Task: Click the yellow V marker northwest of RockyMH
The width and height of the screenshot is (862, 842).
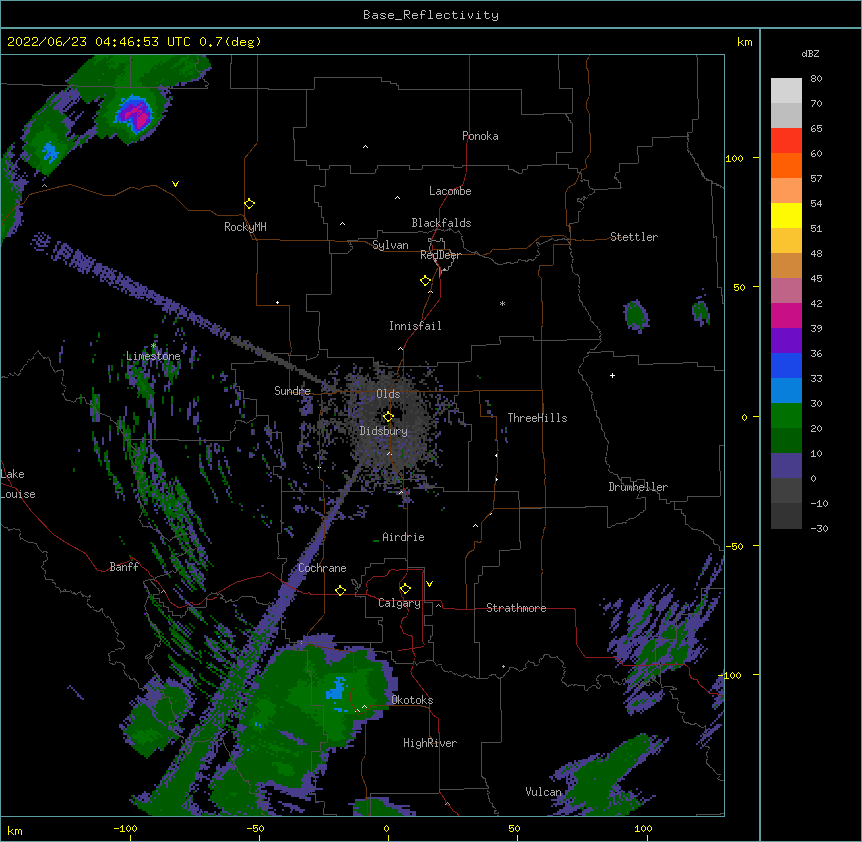Action: [175, 184]
